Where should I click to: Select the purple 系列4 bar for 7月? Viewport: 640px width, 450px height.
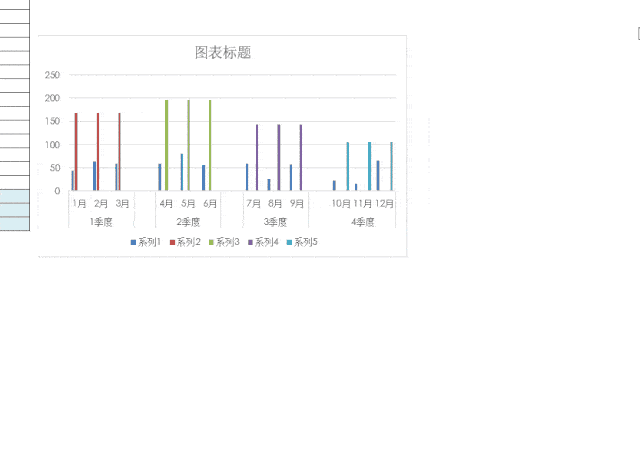(x=257, y=157)
